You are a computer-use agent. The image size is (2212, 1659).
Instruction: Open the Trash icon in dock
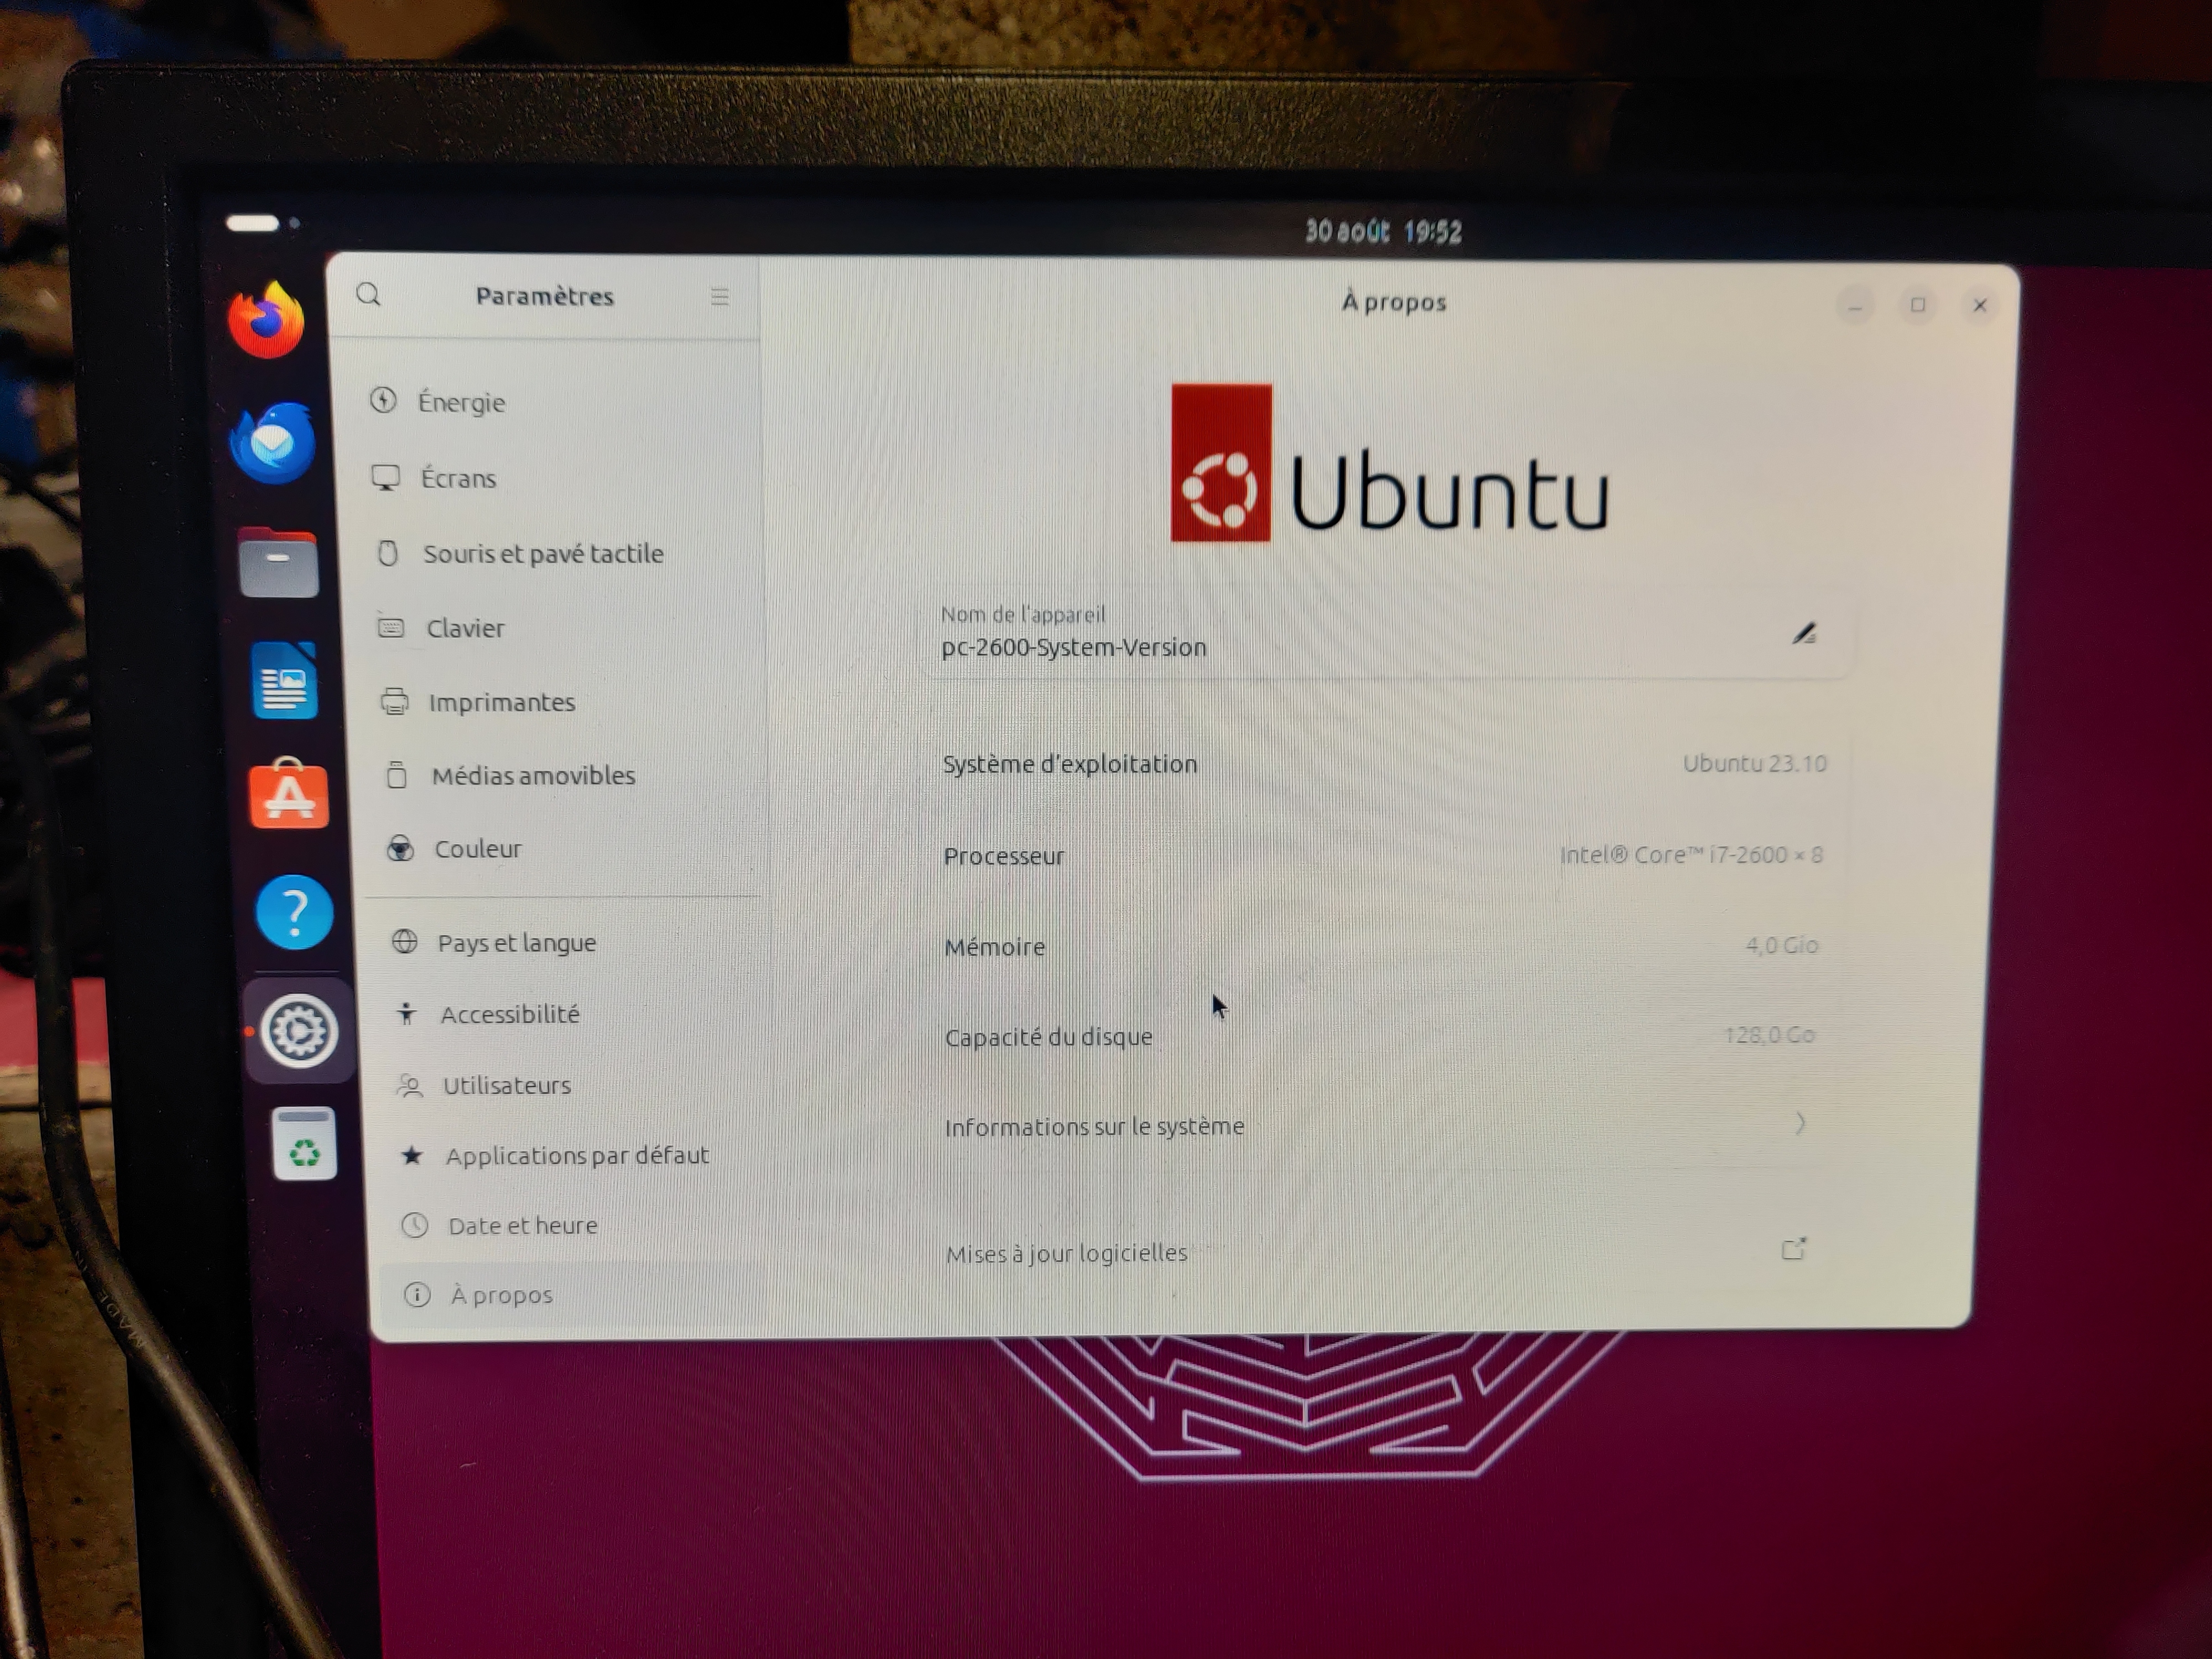tap(304, 1145)
